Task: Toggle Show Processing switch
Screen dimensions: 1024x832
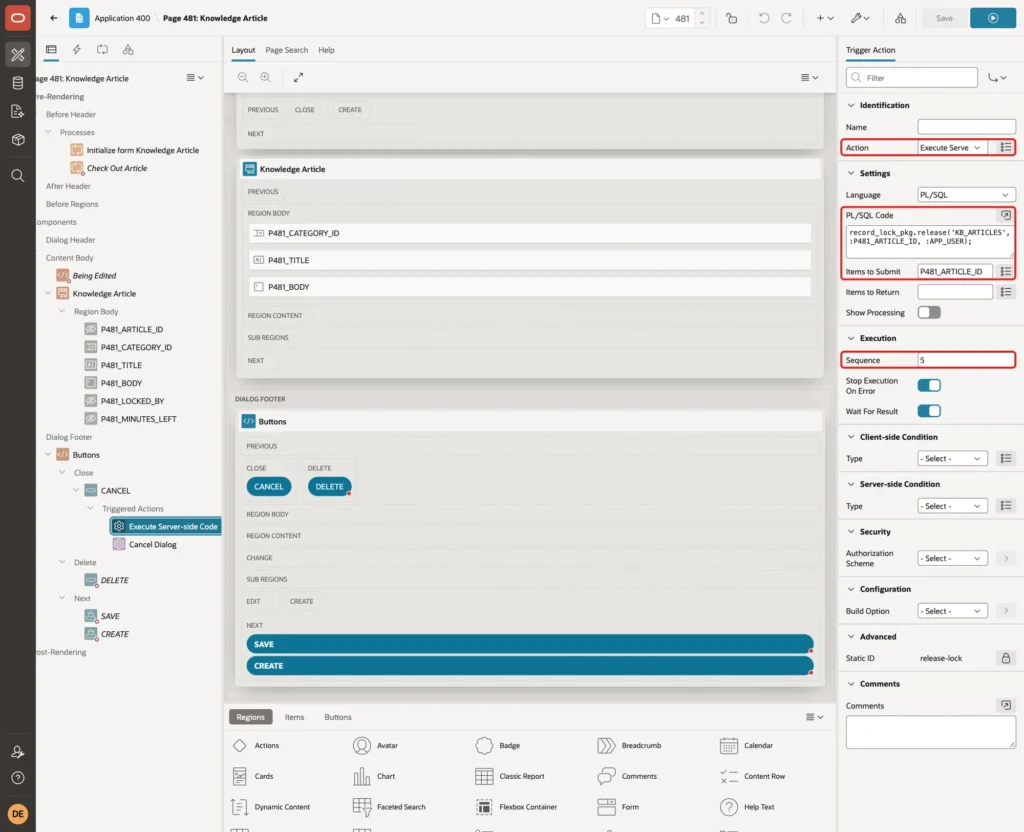Action: point(929,312)
